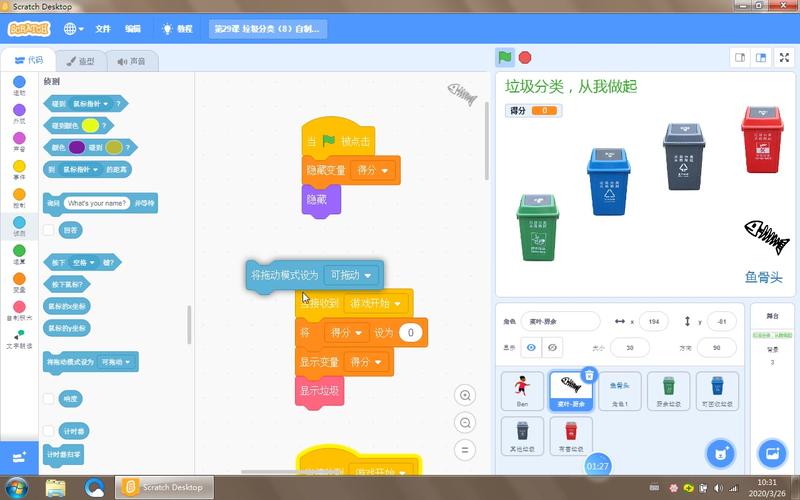
Task: Switch to small stage layout
Action: (740, 58)
